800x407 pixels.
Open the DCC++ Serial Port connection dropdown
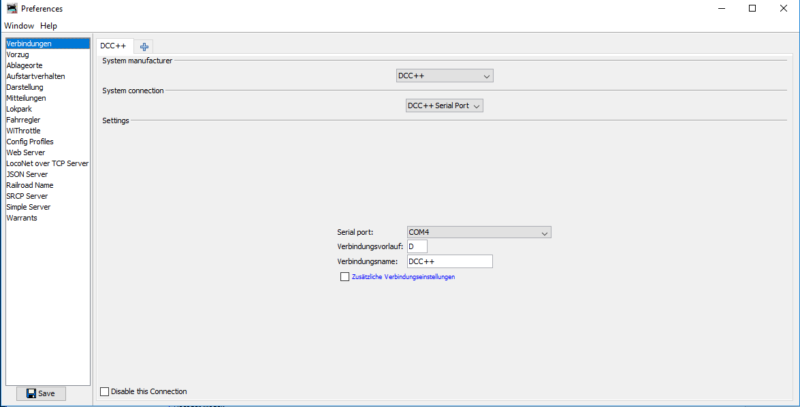click(444, 106)
